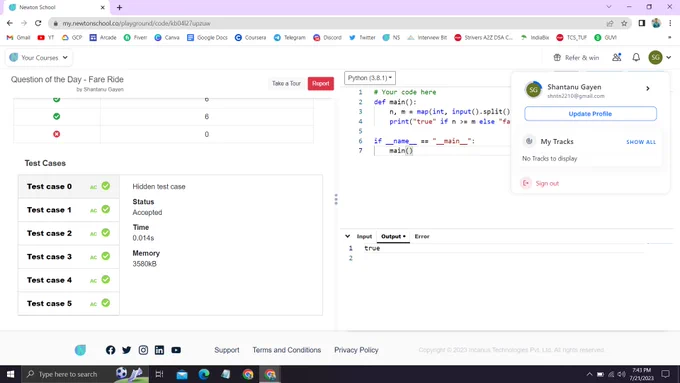Open the Coursera bookmark

(x=250, y=38)
